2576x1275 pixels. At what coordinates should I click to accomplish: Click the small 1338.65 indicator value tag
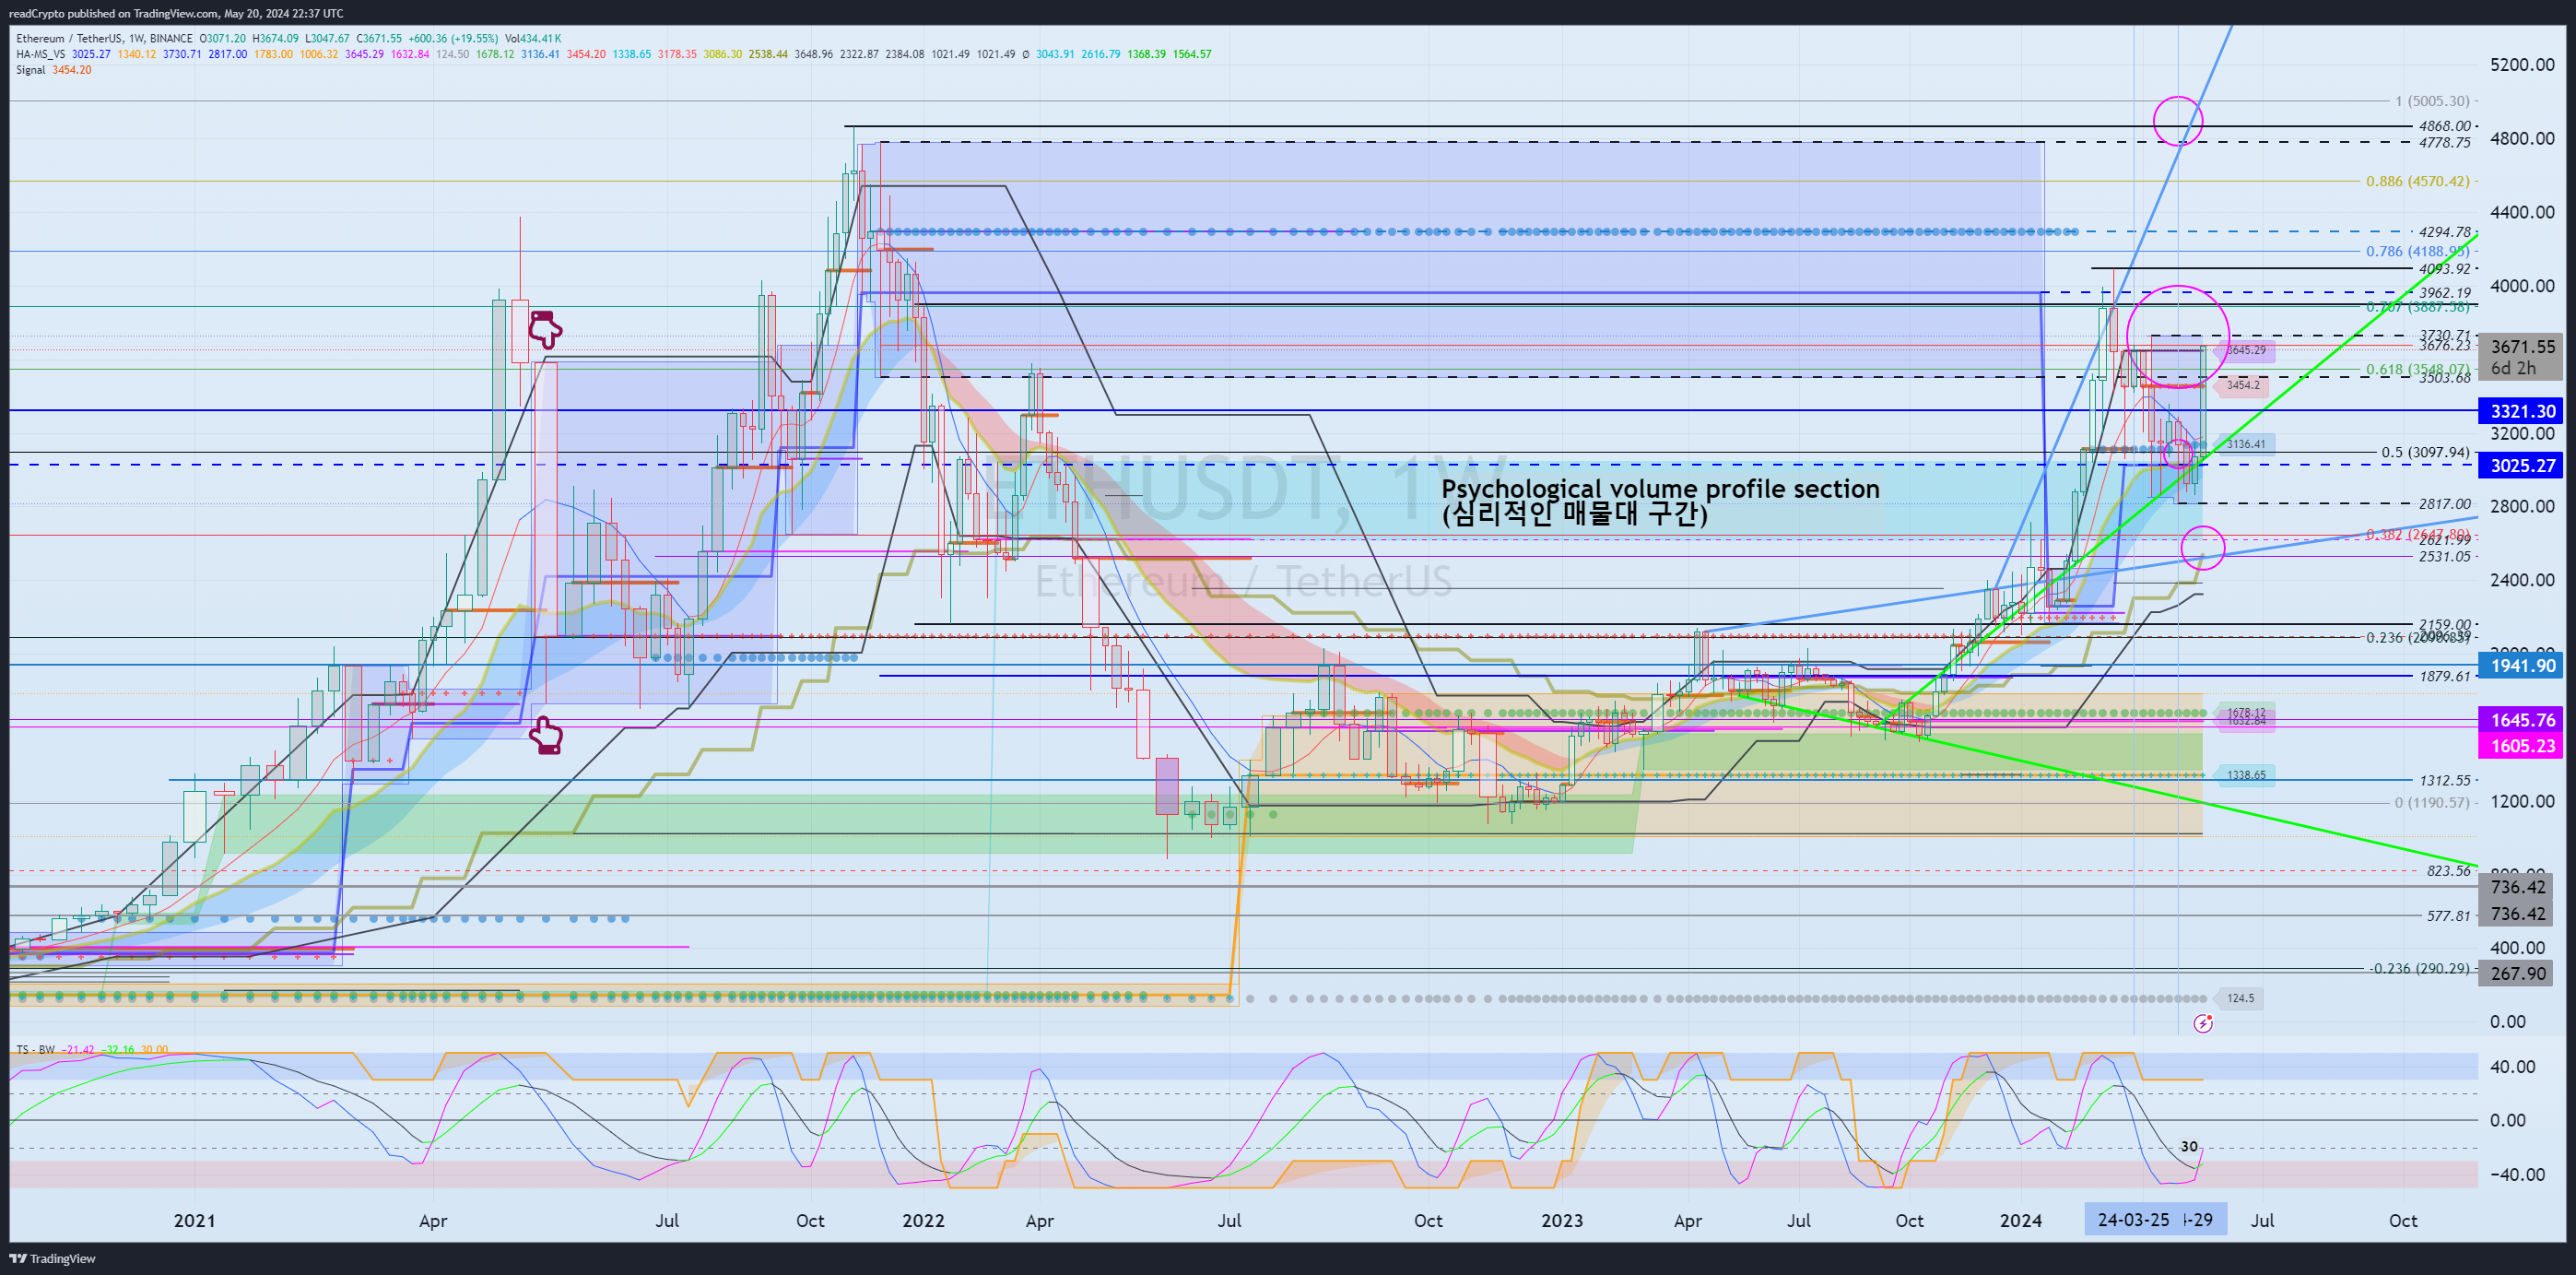click(x=2246, y=775)
